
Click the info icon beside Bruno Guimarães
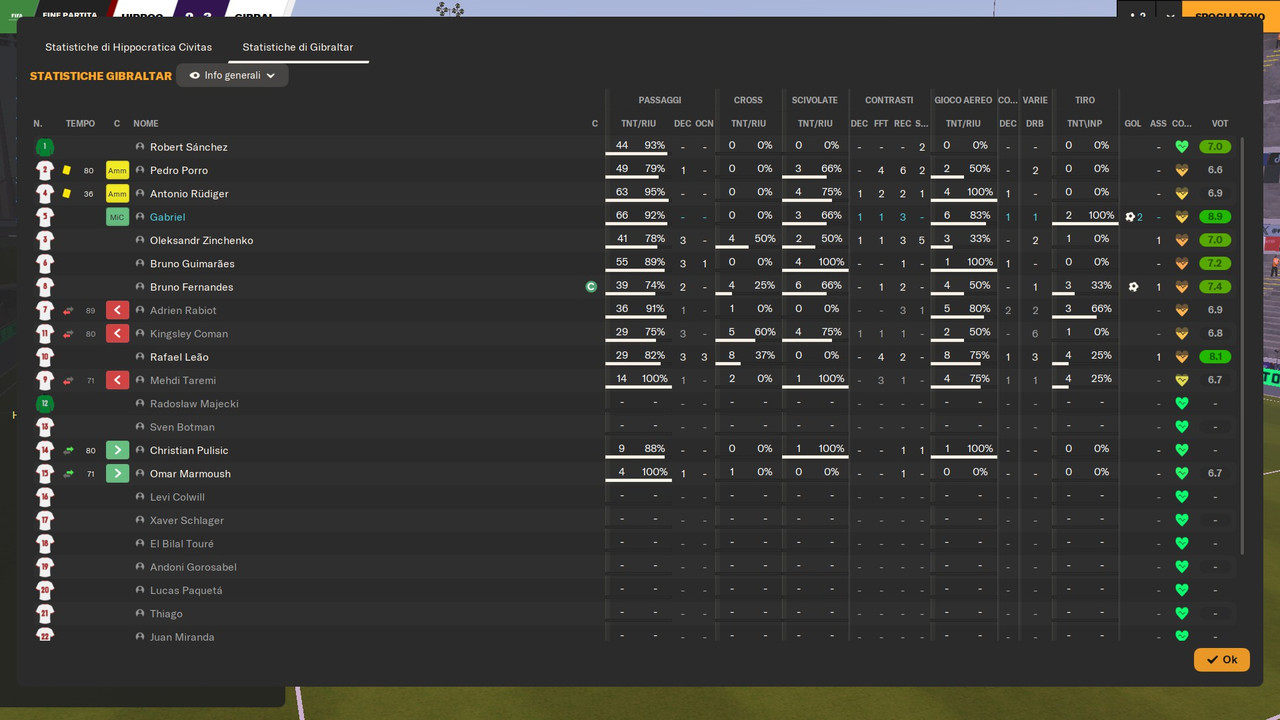coord(140,264)
